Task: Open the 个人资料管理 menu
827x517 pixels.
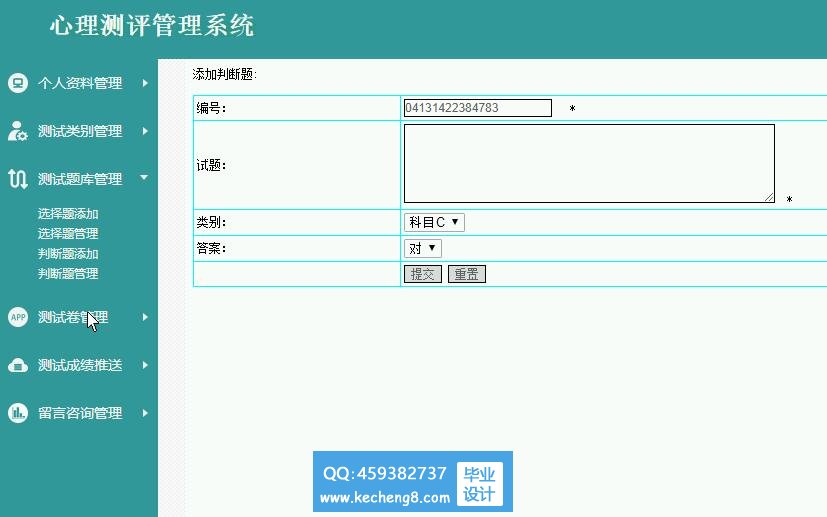Action: coord(80,83)
